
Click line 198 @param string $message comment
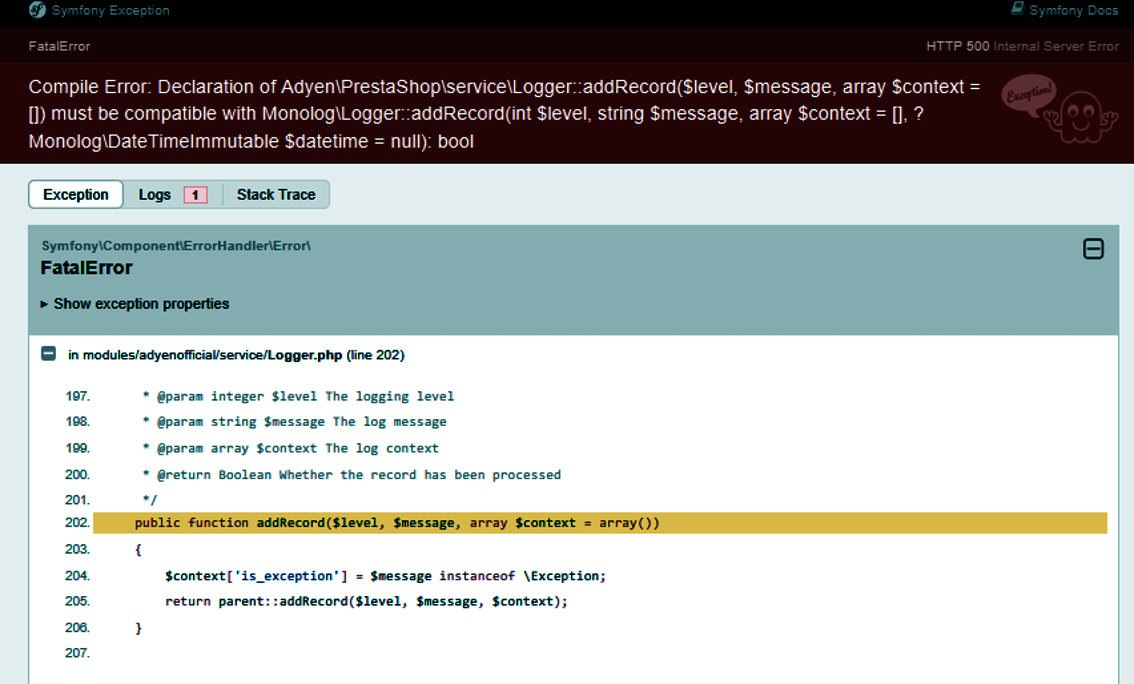coord(294,422)
